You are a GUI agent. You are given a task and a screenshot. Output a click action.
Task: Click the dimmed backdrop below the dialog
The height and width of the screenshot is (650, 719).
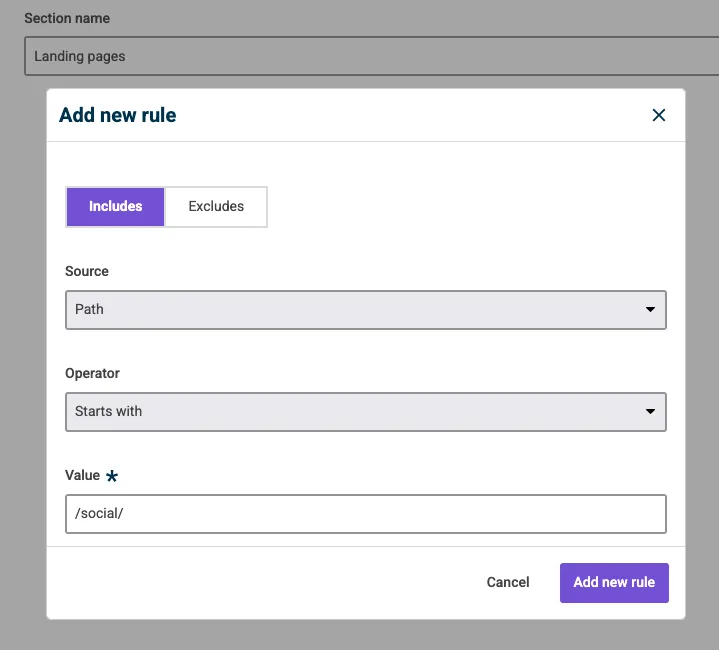click(x=360, y=635)
